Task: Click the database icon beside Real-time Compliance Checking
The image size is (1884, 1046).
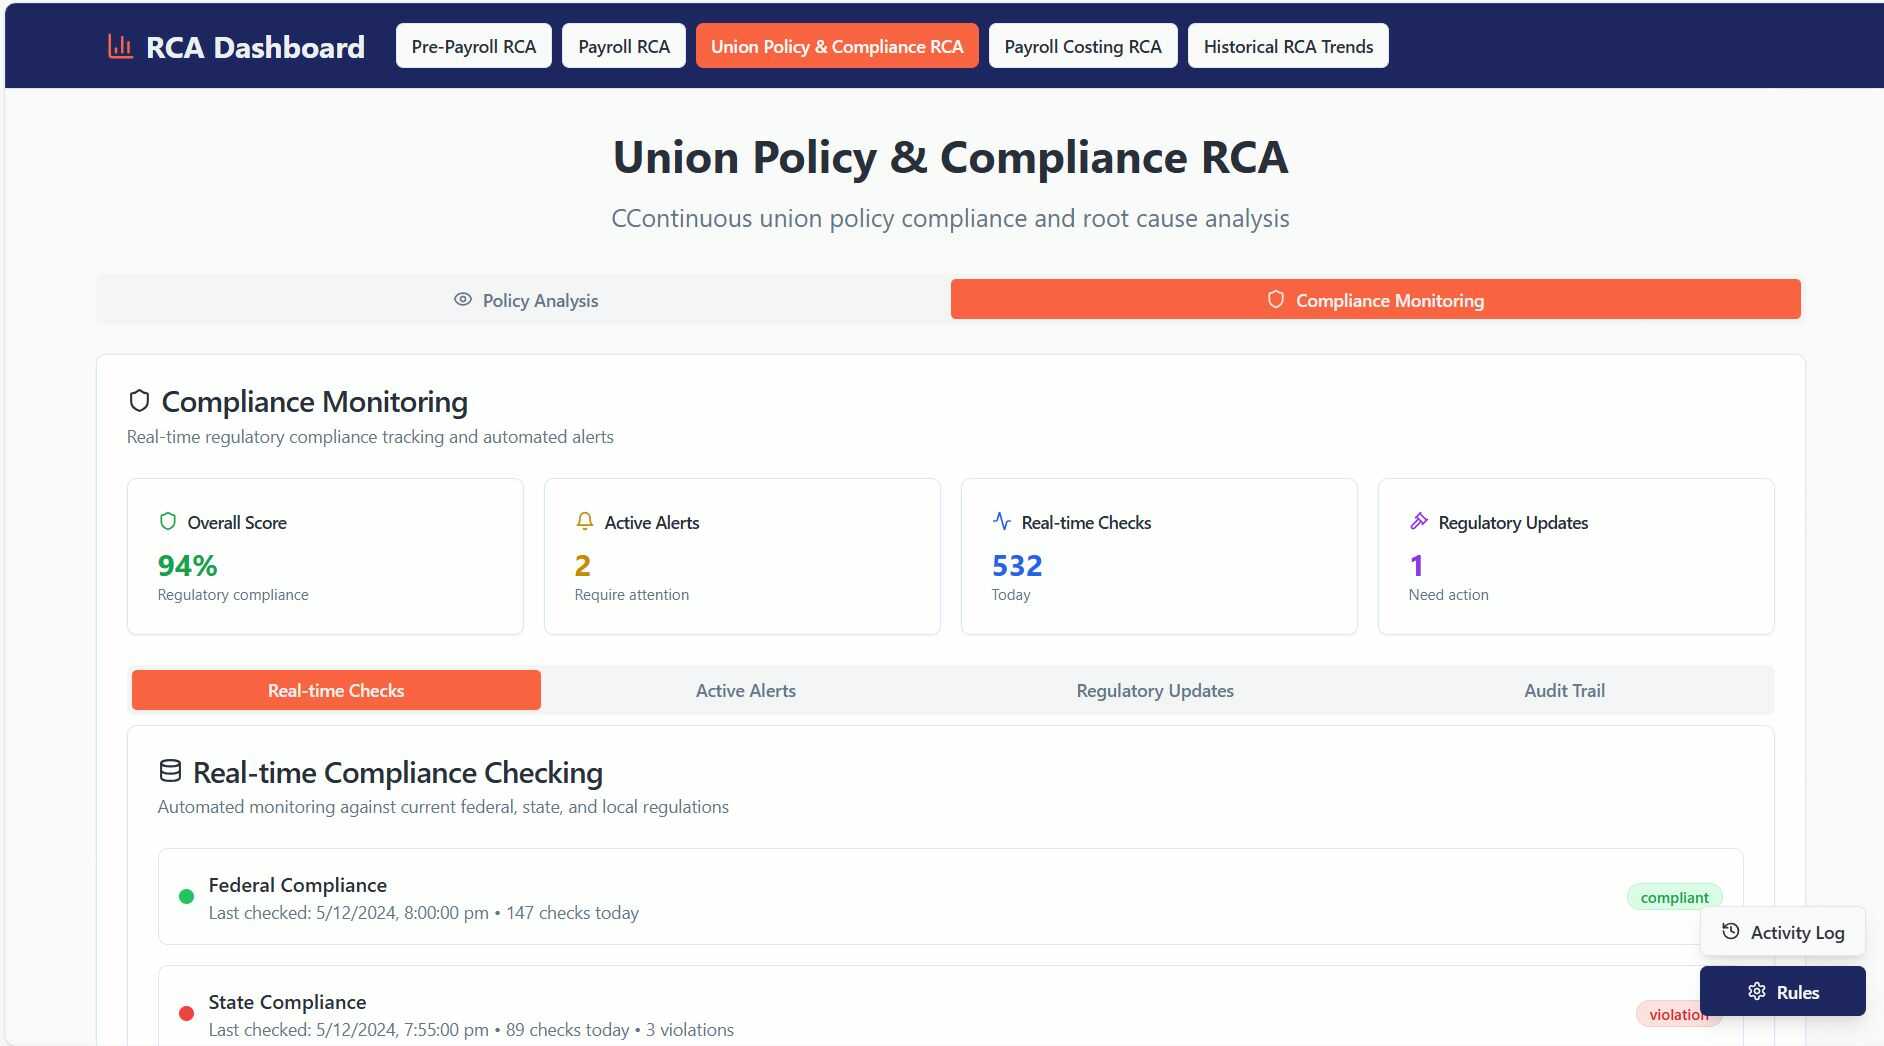Action: coord(170,771)
